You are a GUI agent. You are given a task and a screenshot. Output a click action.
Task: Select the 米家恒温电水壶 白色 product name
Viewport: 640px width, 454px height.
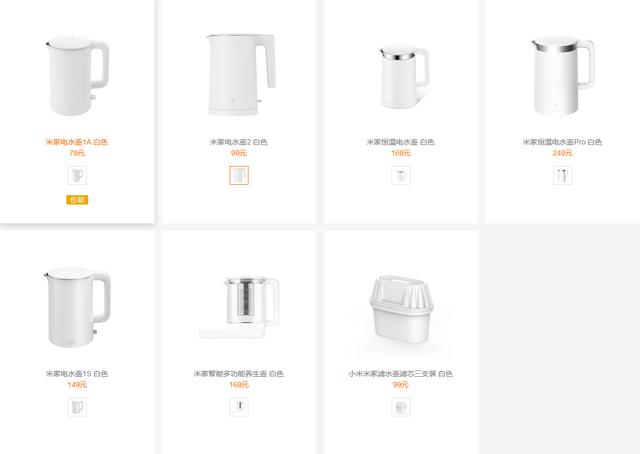400,142
